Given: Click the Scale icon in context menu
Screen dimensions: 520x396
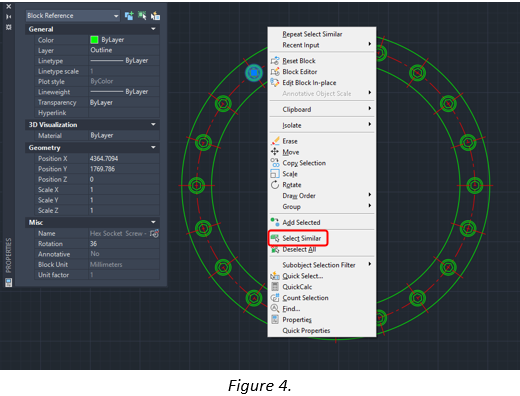Looking at the screenshot, I should pos(275,174).
